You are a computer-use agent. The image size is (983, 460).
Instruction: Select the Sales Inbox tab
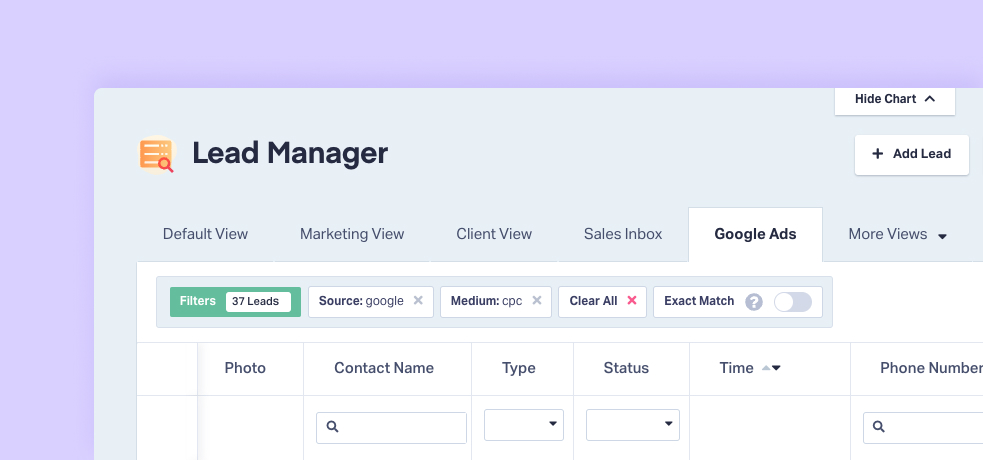coord(623,234)
